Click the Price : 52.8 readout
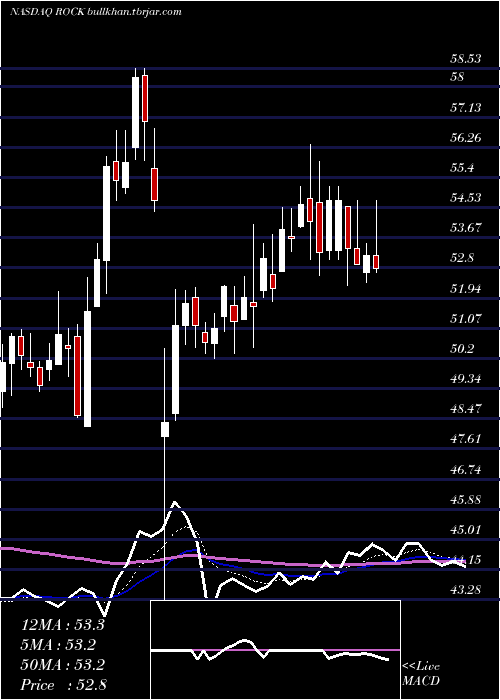The image size is (500, 700). pyautogui.click(x=63, y=685)
